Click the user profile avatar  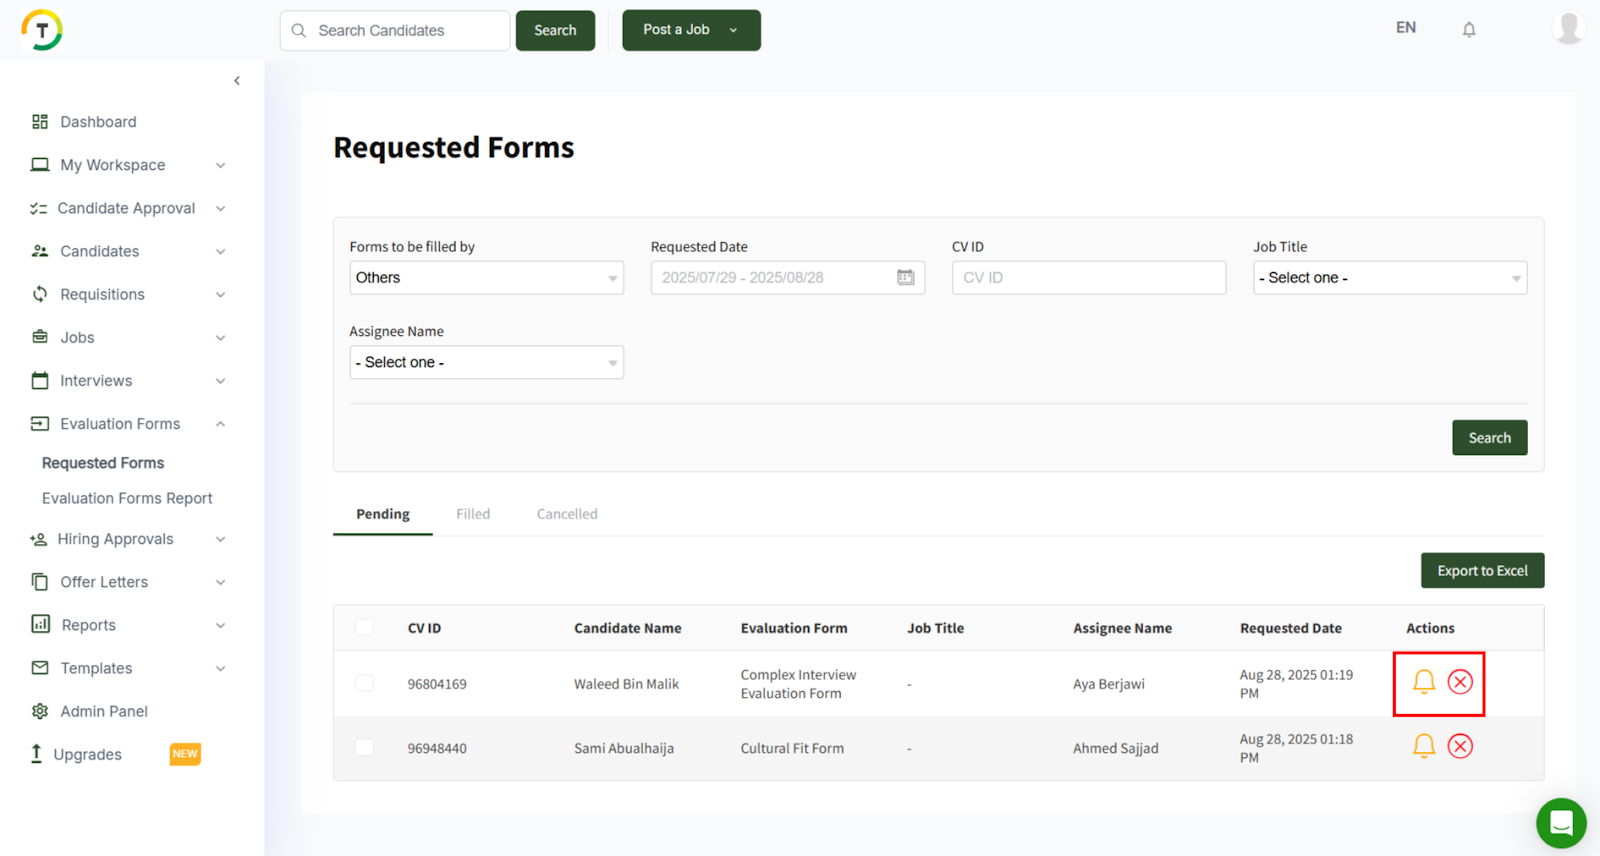pyautogui.click(x=1568, y=28)
